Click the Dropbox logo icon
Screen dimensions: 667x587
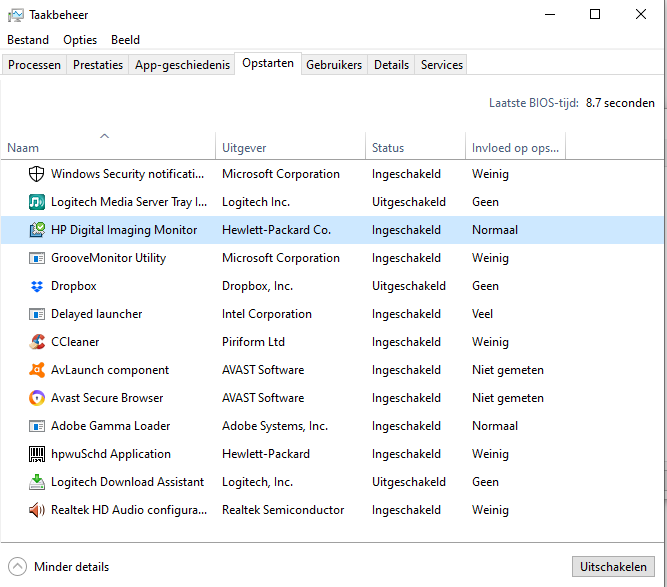[37, 286]
